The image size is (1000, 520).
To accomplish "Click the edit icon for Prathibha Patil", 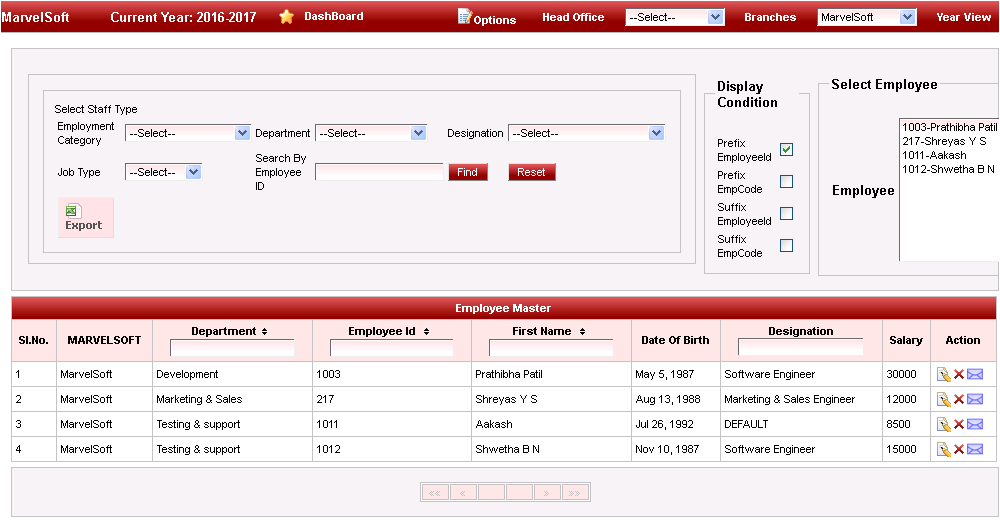I will pos(943,374).
